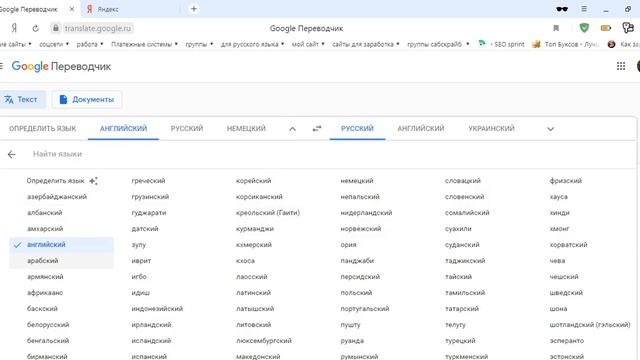Open the green shield protection icon
640x360 pixels.
584,28
